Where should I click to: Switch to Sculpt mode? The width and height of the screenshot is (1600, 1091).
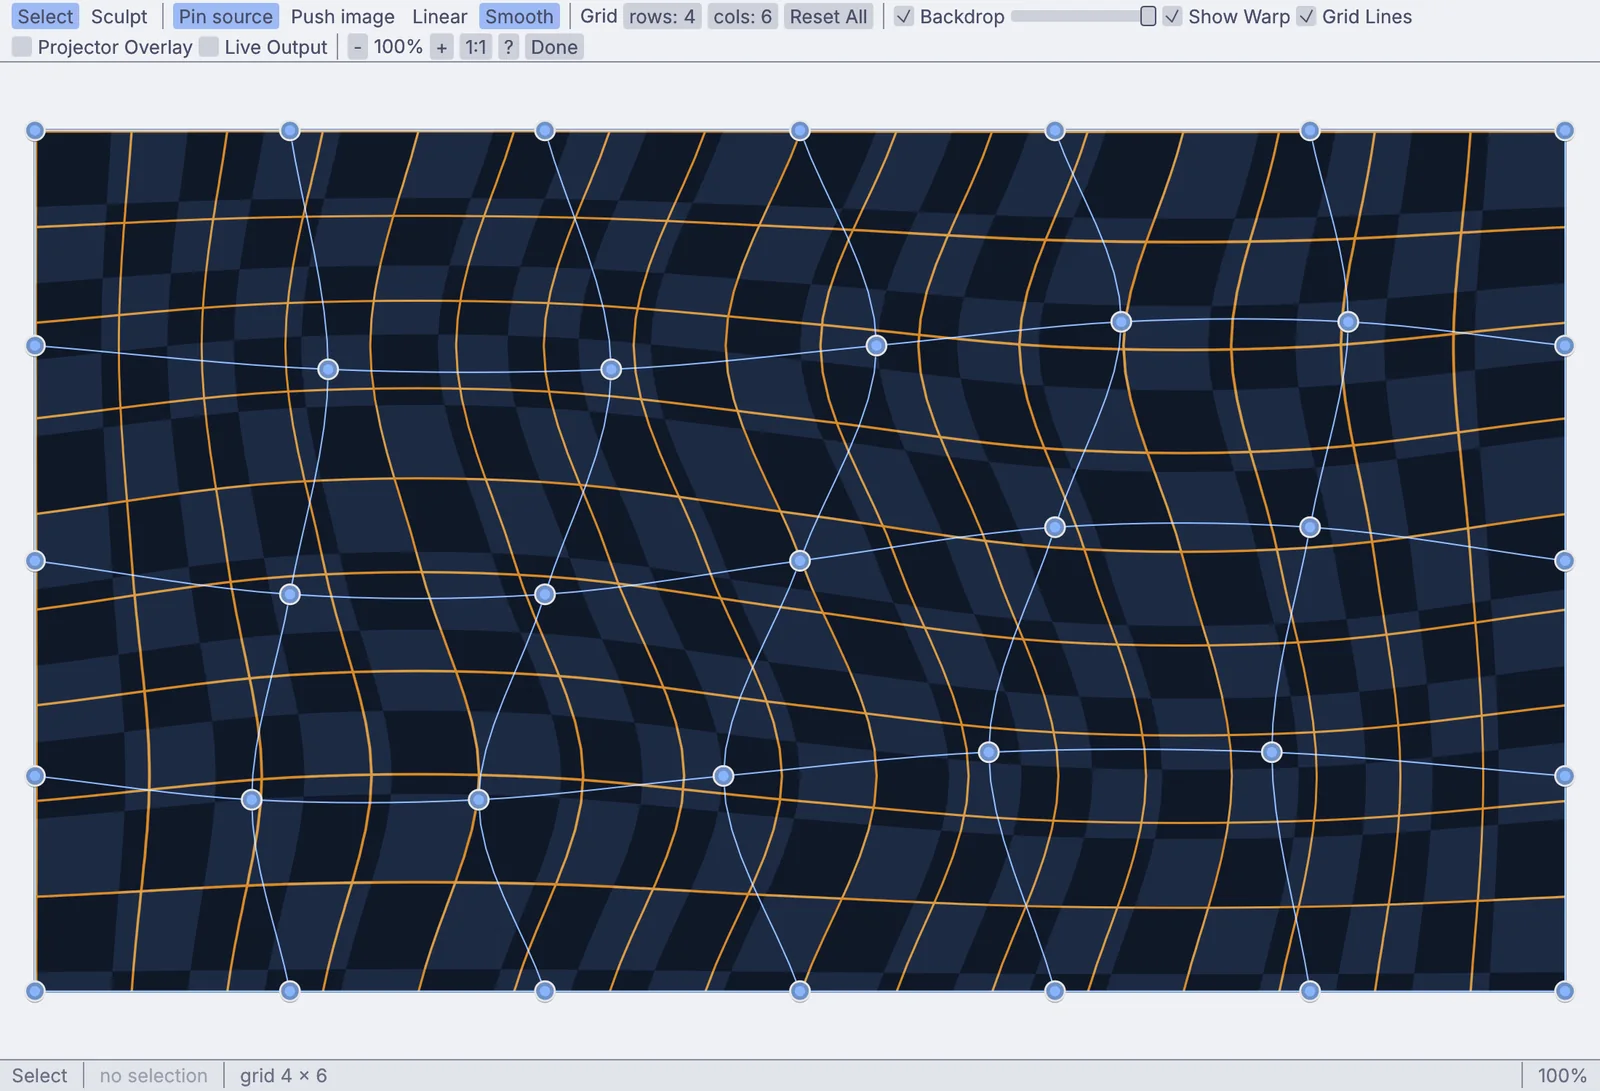pos(119,17)
